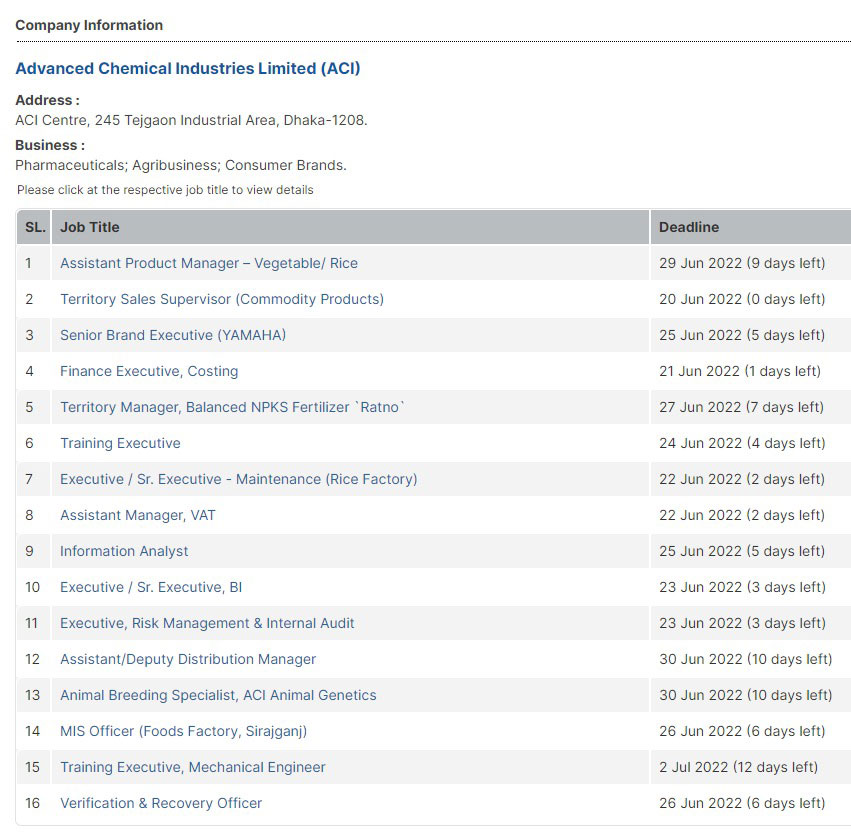851x832 pixels.
Task: Open Executive, Risk Management & Internal Audit job
Action: (x=207, y=623)
